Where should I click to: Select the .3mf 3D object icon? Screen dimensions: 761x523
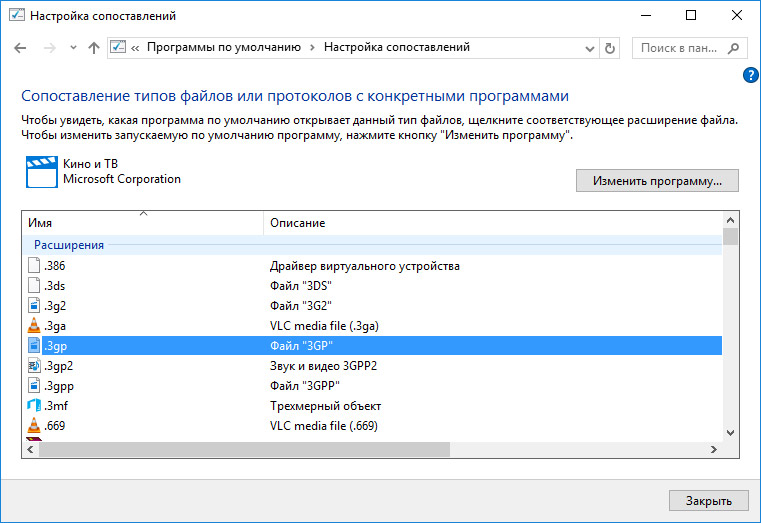pos(33,405)
